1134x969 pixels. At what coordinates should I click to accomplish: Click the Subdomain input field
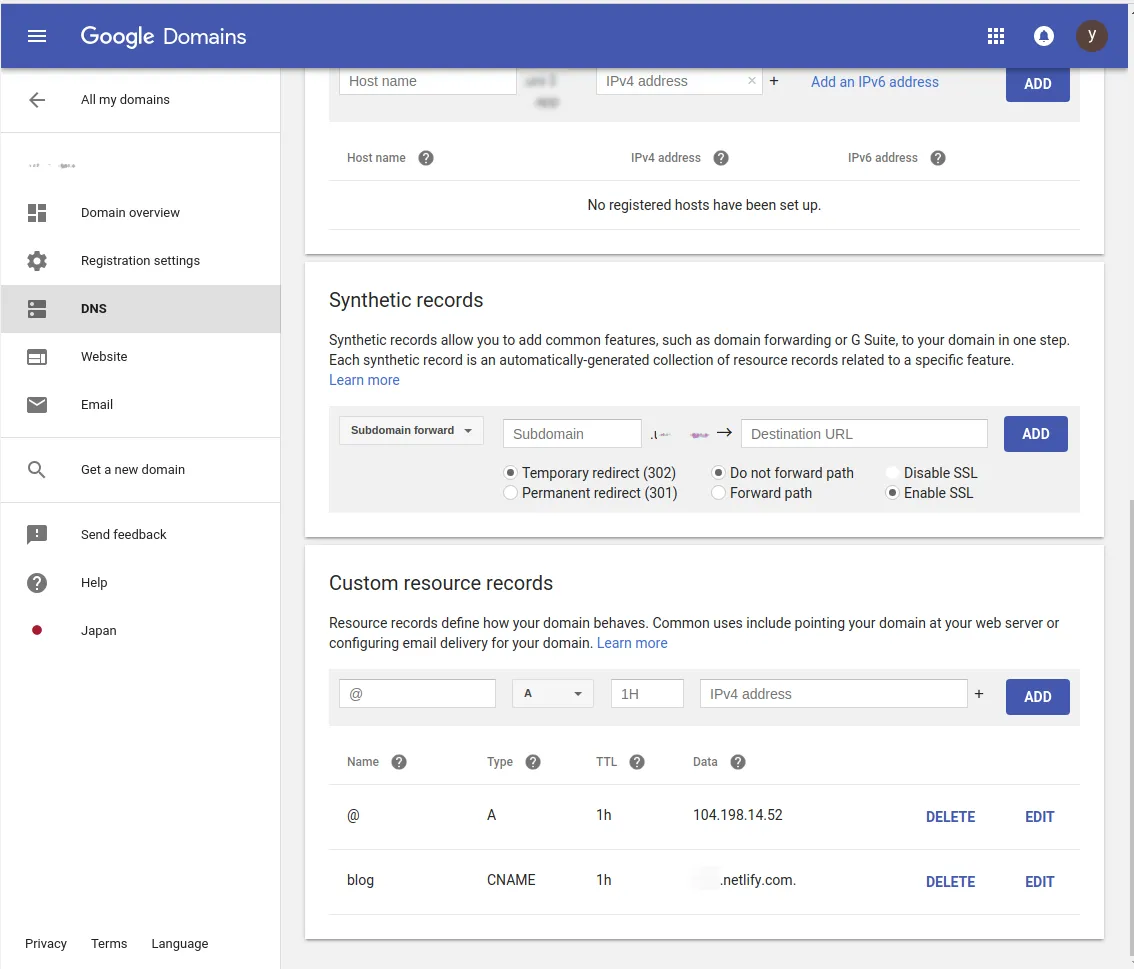(x=572, y=434)
